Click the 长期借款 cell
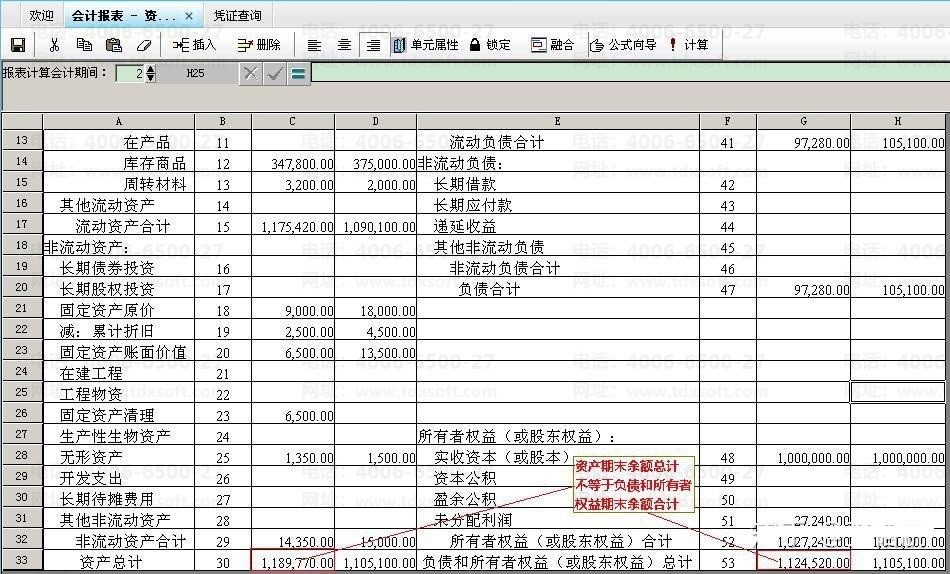950x574 pixels. pyautogui.click(x=558, y=184)
